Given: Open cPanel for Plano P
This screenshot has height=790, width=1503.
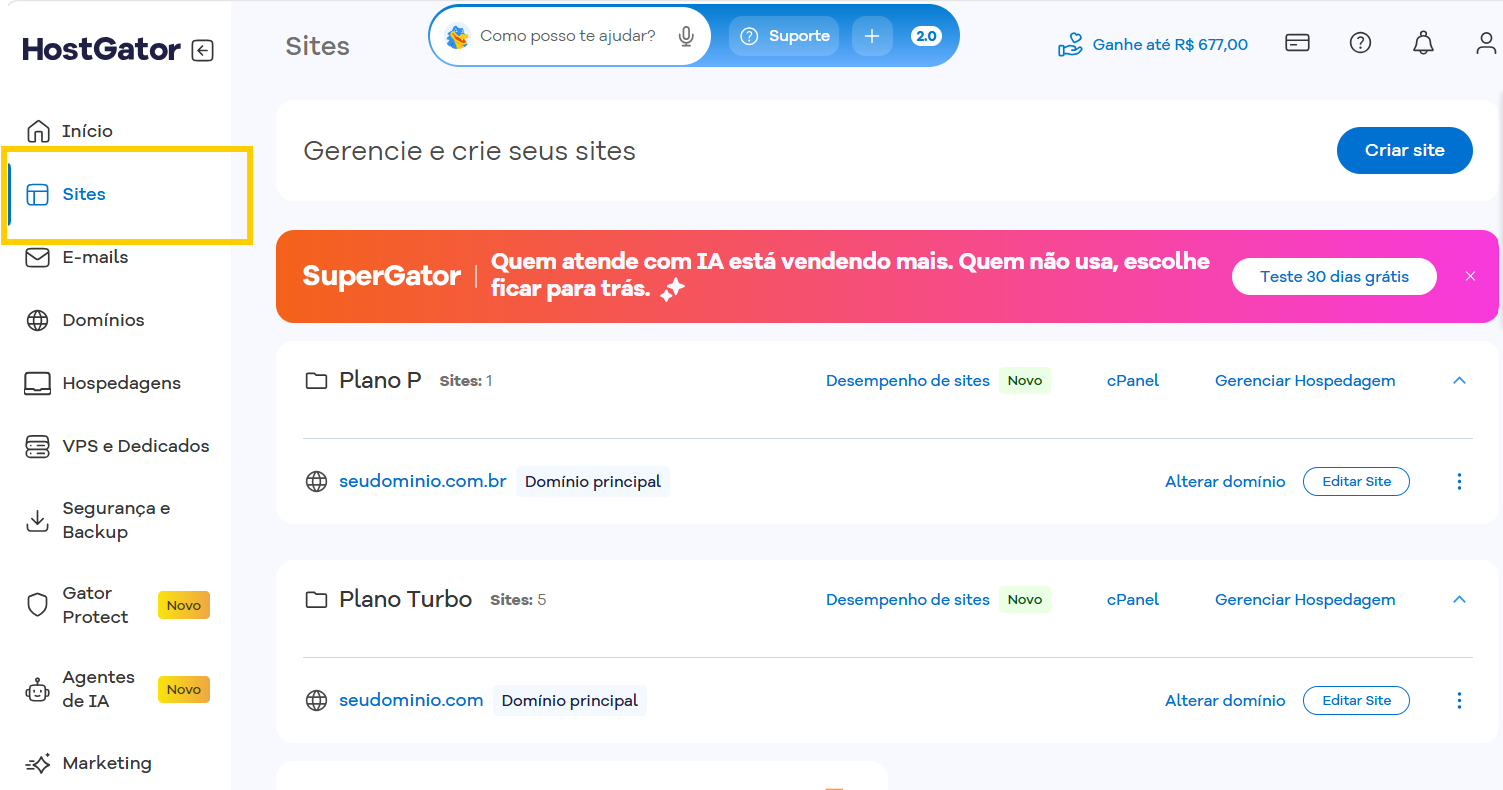Looking at the screenshot, I should [1133, 381].
